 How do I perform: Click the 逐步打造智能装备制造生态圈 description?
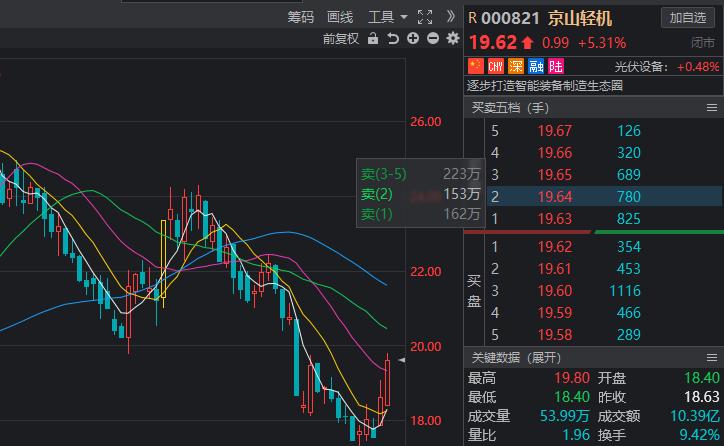[545, 86]
